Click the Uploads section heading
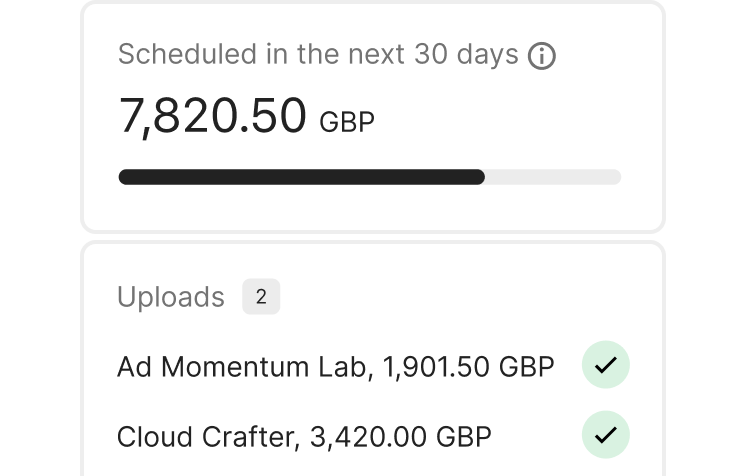 [x=171, y=297]
